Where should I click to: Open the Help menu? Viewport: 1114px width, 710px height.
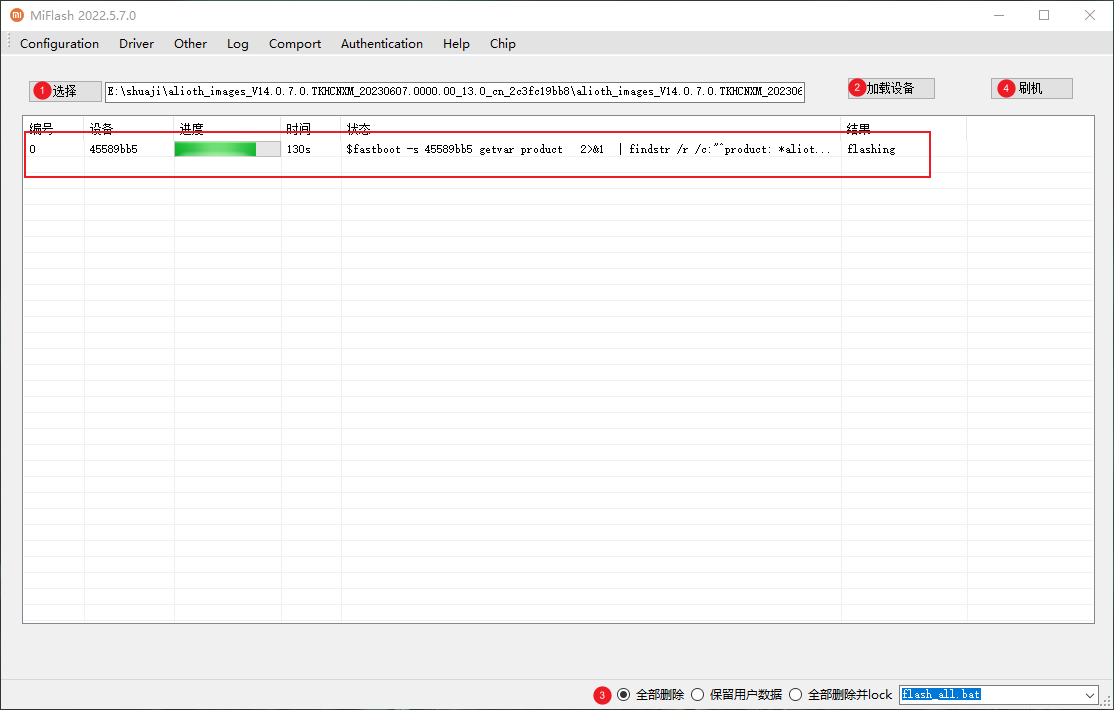point(456,43)
